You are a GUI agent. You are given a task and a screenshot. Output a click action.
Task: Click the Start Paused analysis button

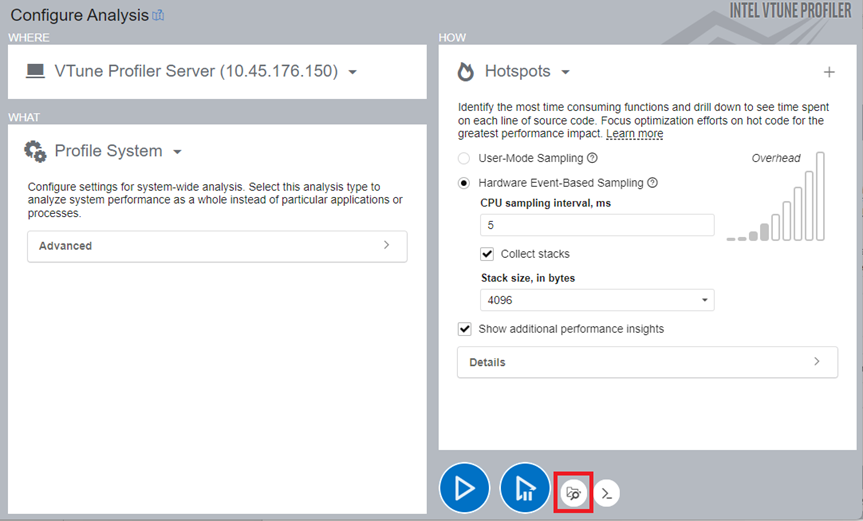tap(525, 488)
